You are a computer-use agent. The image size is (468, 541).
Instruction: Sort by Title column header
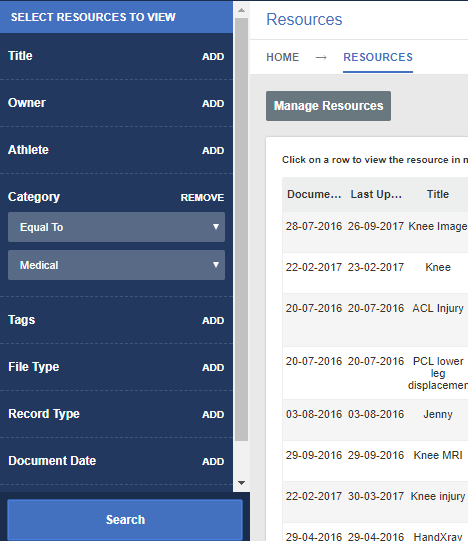point(438,194)
